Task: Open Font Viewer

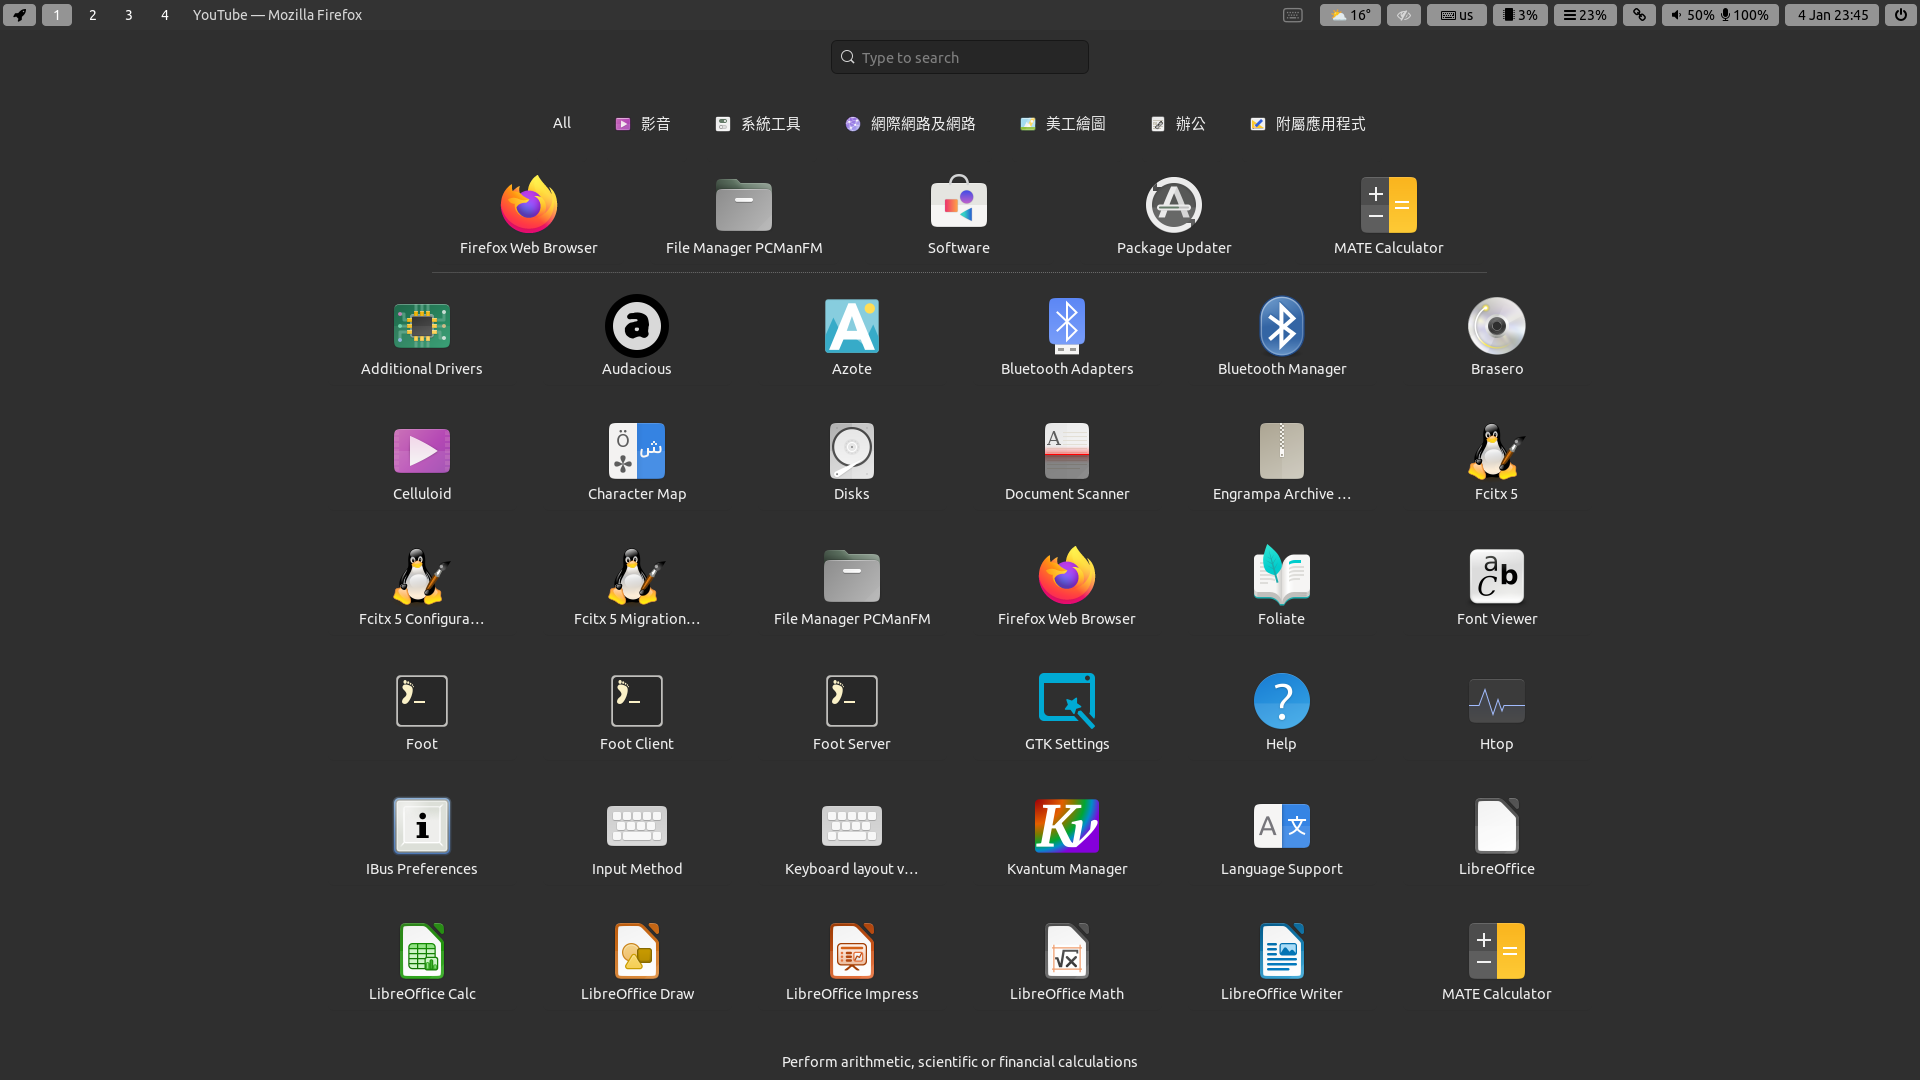Action: tap(1497, 588)
